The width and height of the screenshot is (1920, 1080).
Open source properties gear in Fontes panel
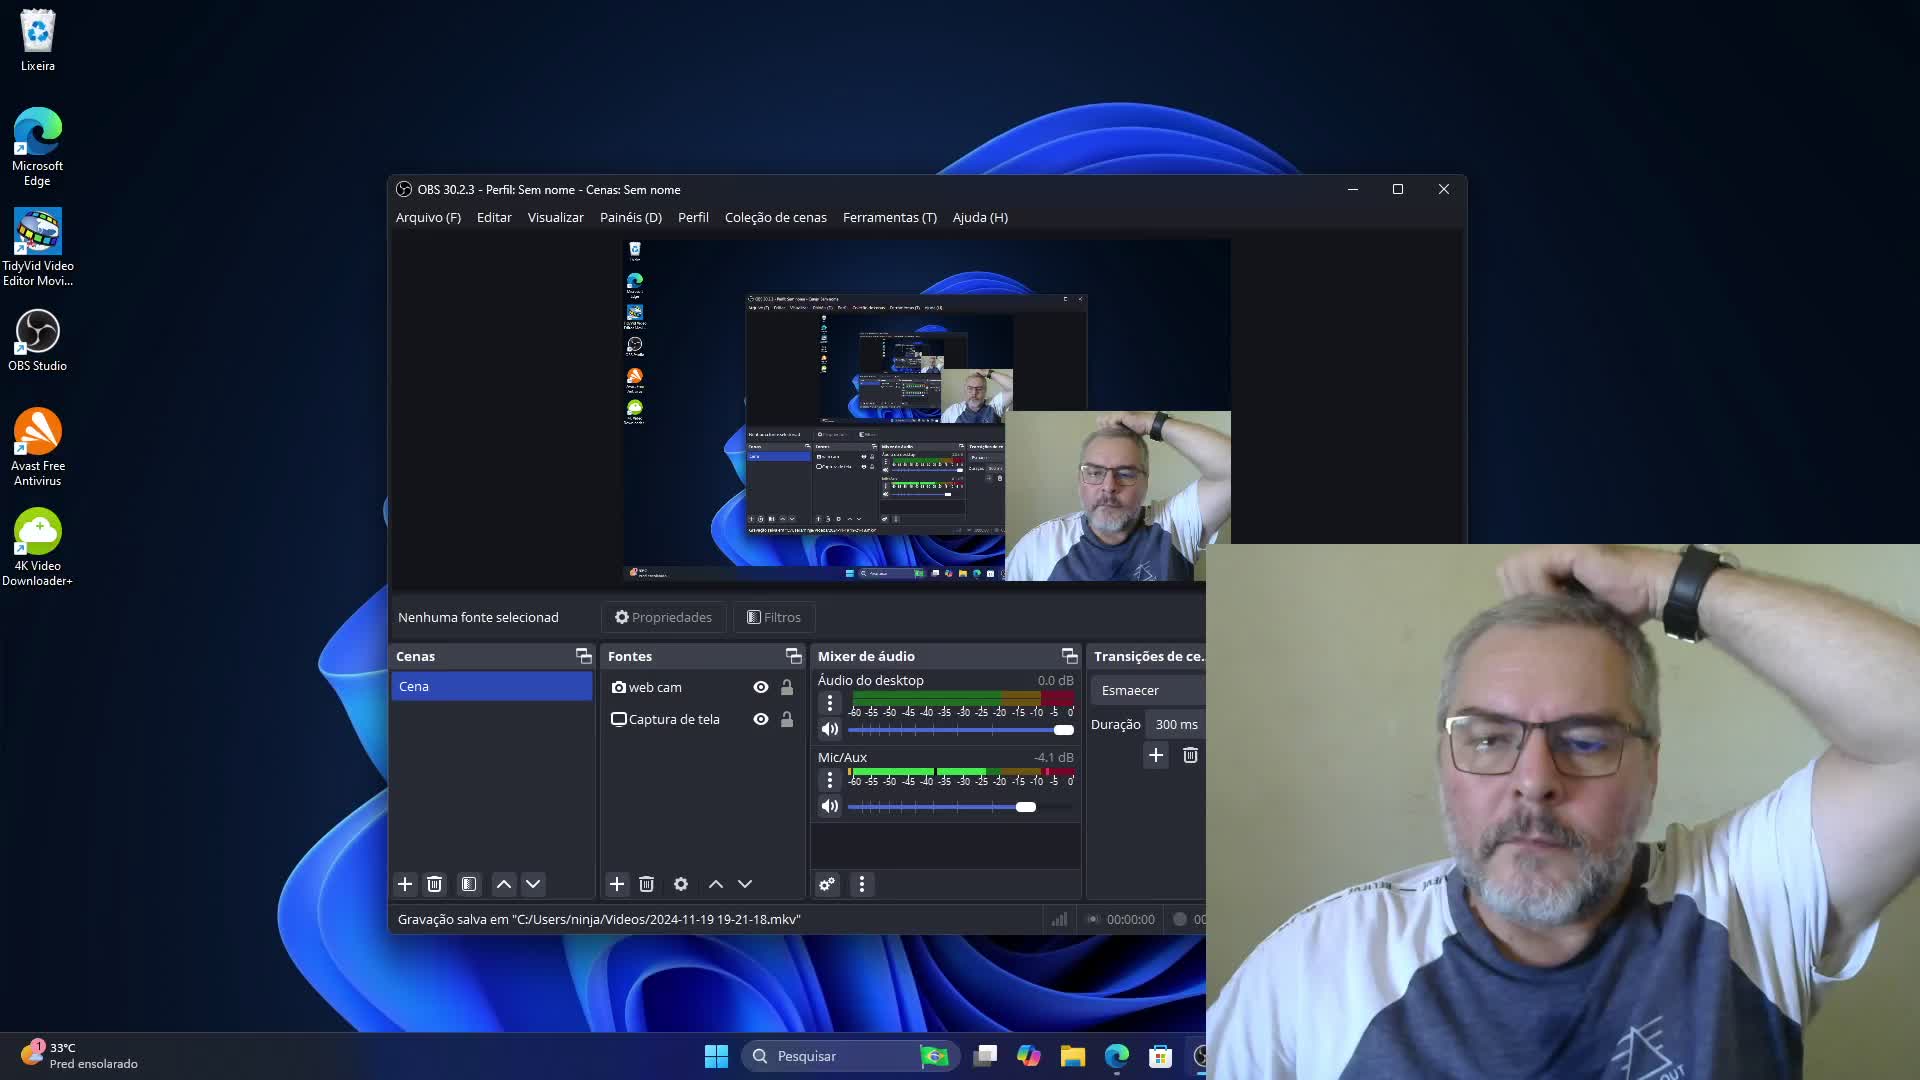681,884
